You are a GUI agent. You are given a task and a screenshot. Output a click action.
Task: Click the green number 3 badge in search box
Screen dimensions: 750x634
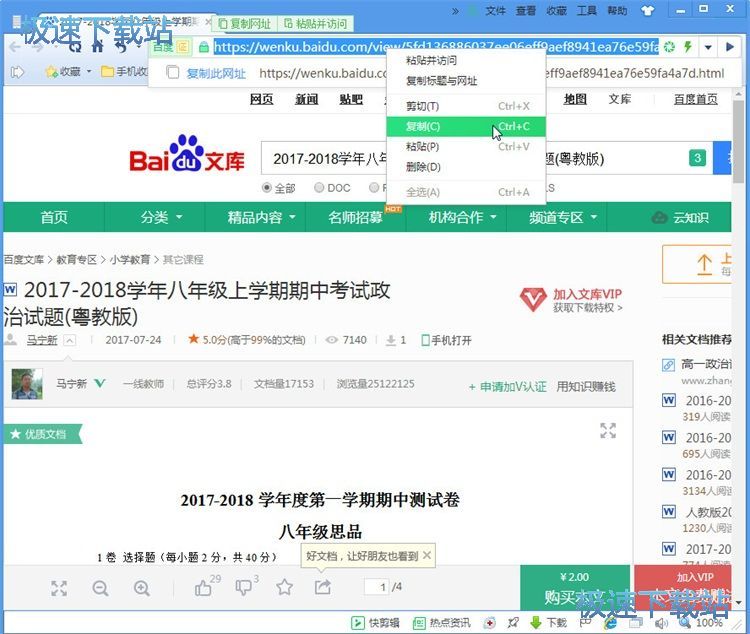pyautogui.click(x=697, y=158)
